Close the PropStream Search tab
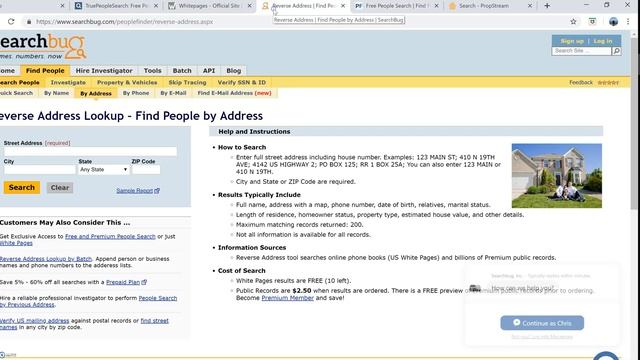This screenshot has width=640, height=360. (x=530, y=6)
